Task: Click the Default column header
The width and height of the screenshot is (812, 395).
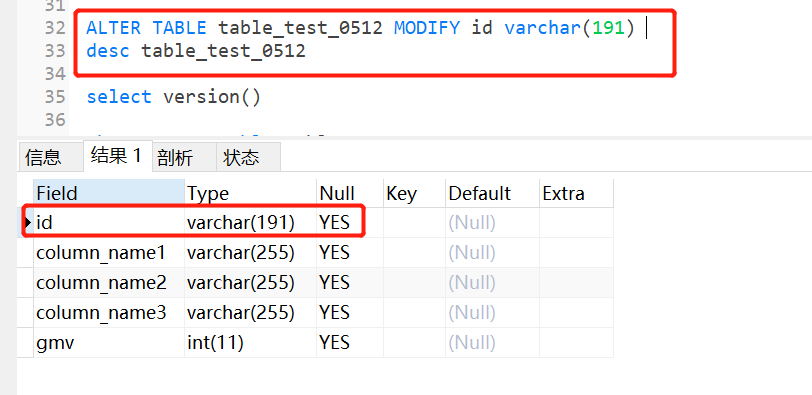Action: click(492, 193)
